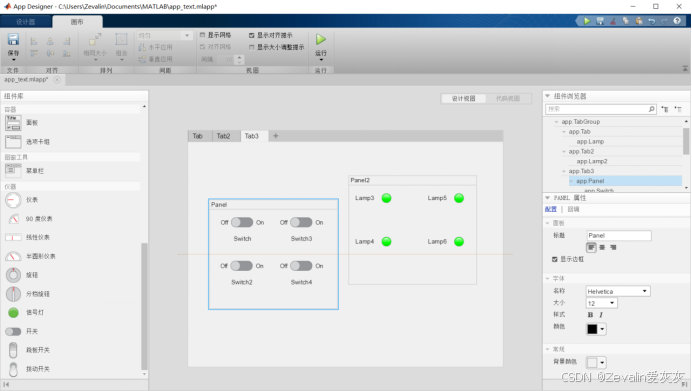Enable the Show Grid (显示网格) checkbox
The height and width of the screenshot is (391, 692).
(x=202, y=35)
